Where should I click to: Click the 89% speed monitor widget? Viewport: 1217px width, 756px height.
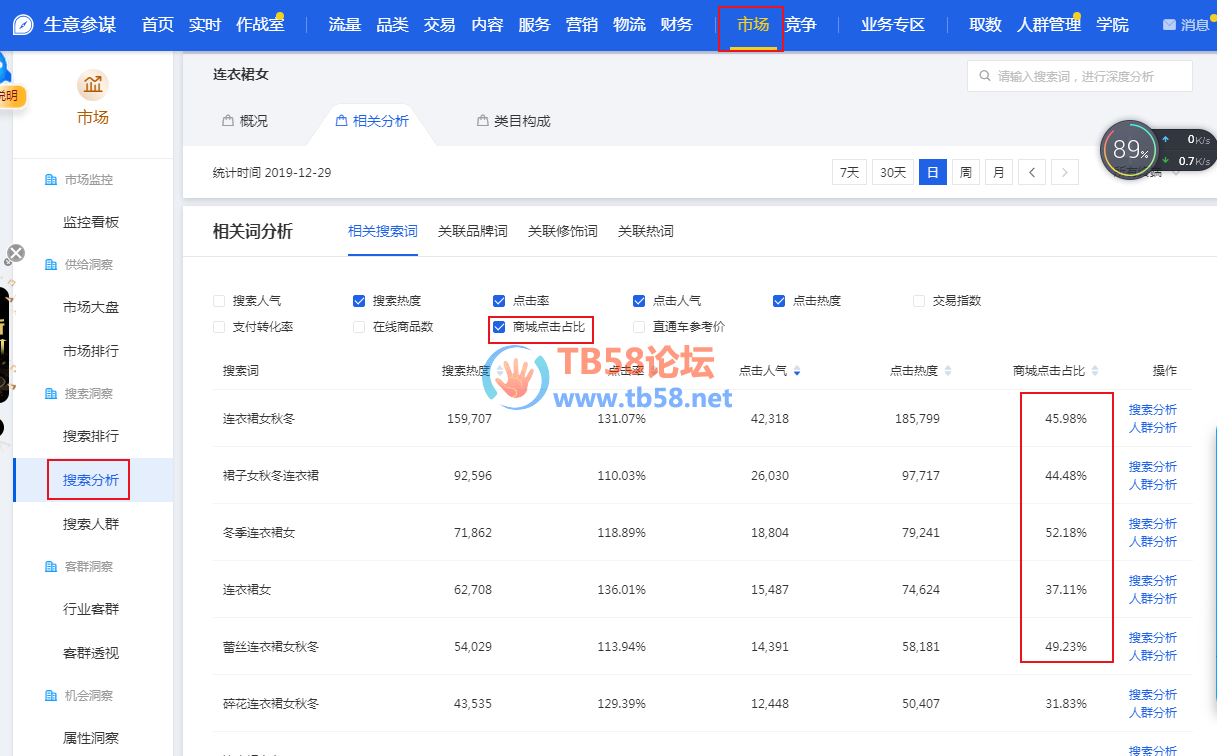point(1129,150)
